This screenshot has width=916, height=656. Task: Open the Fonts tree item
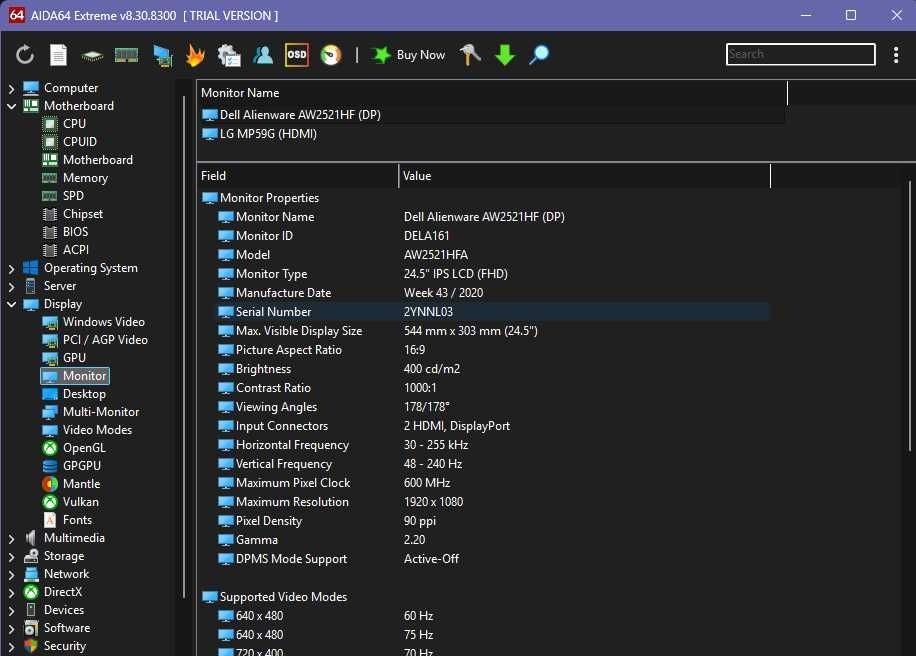tap(68, 520)
